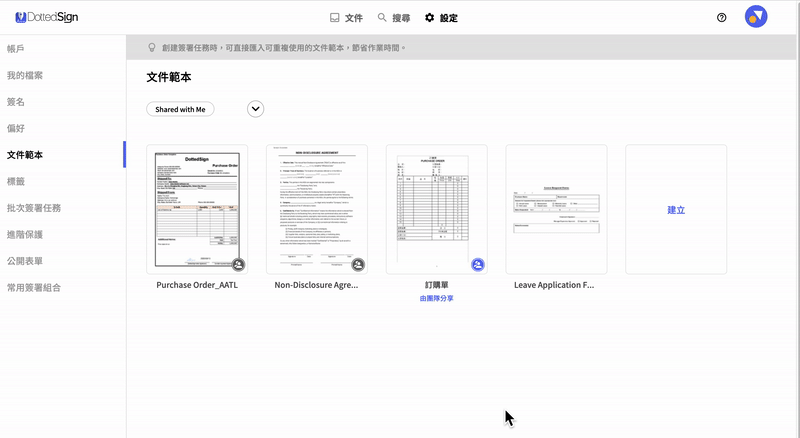Select the Shared with Me filter
The image size is (800, 438).
point(180,109)
